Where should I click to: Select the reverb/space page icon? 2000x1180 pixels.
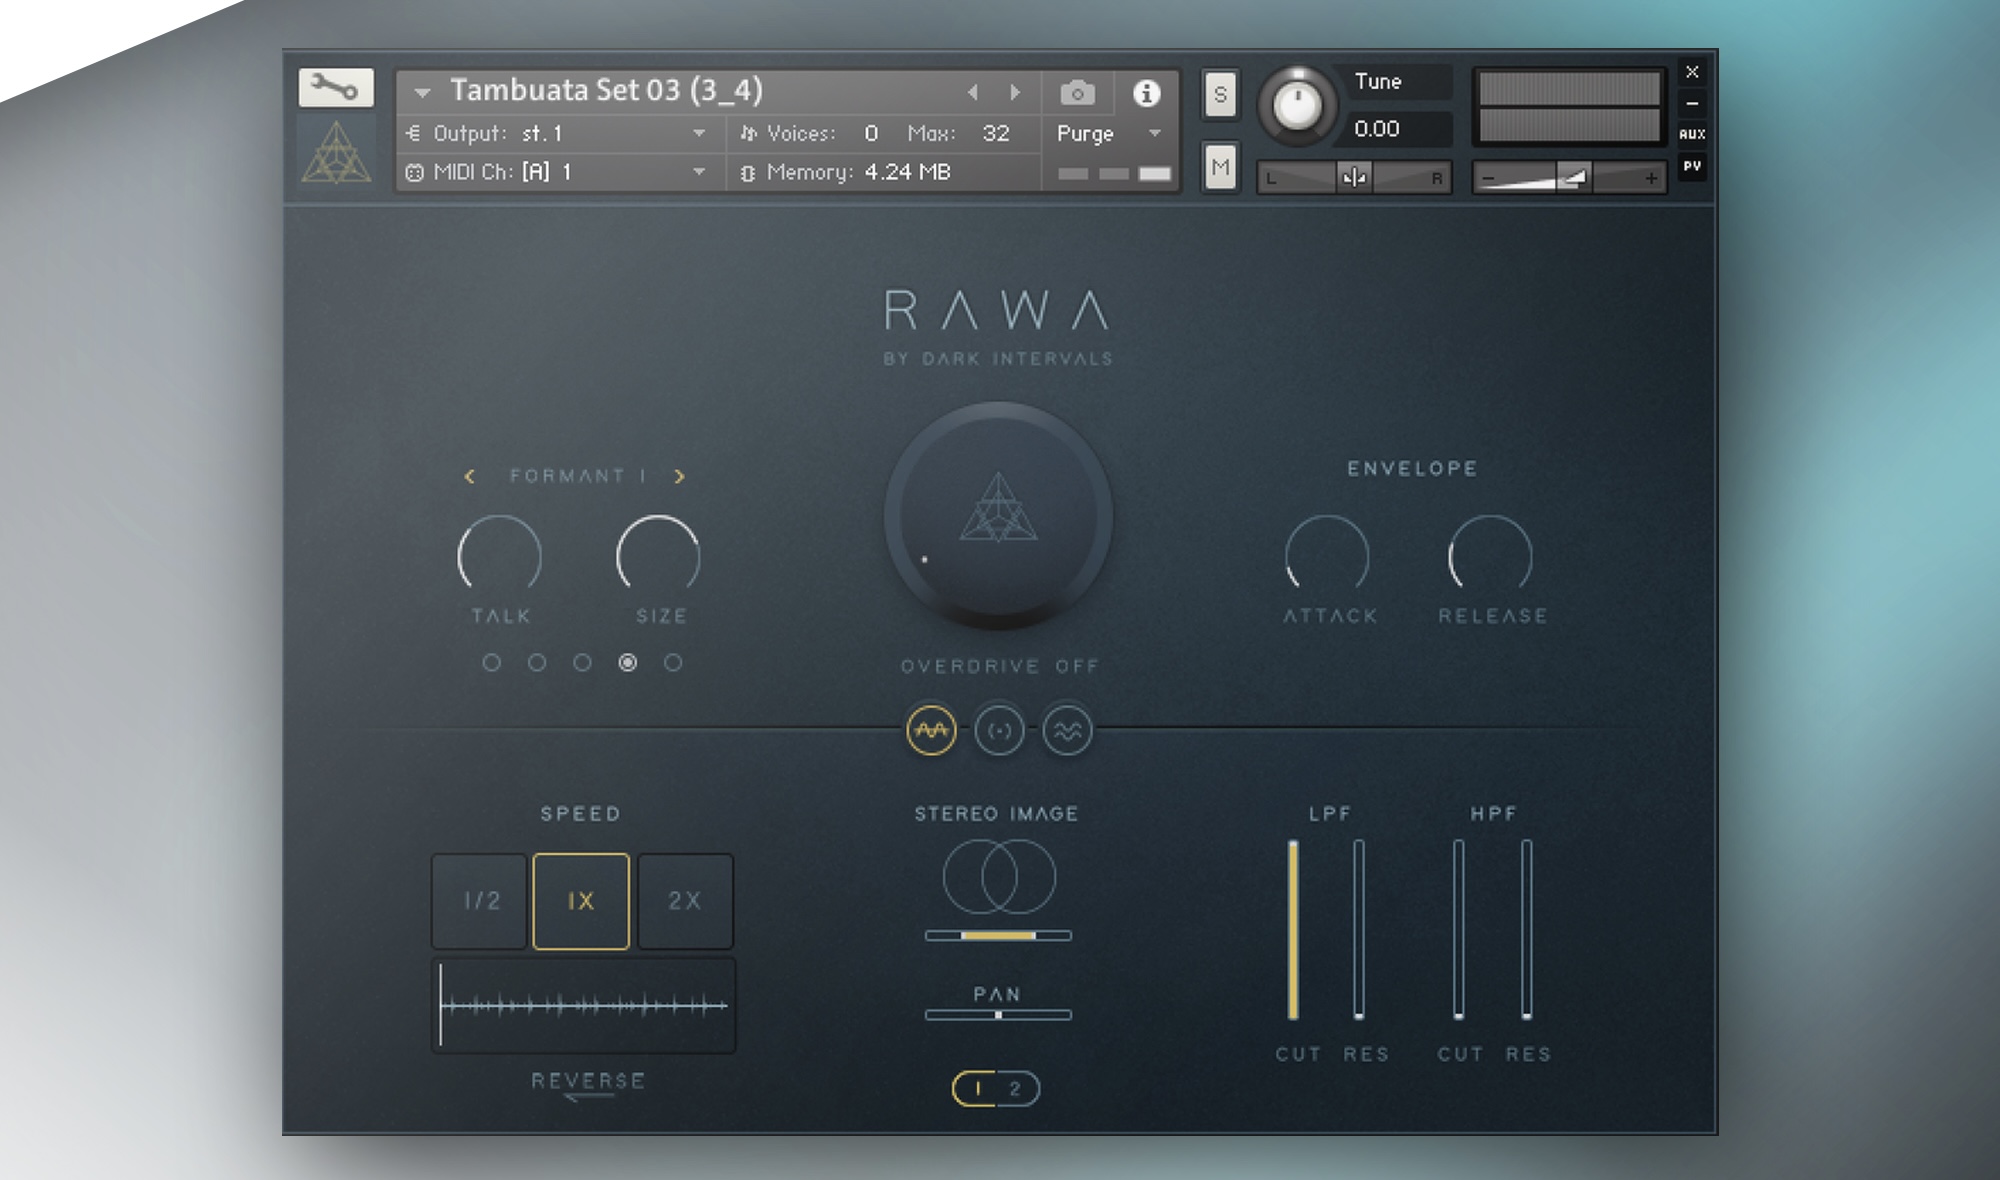(x=999, y=731)
